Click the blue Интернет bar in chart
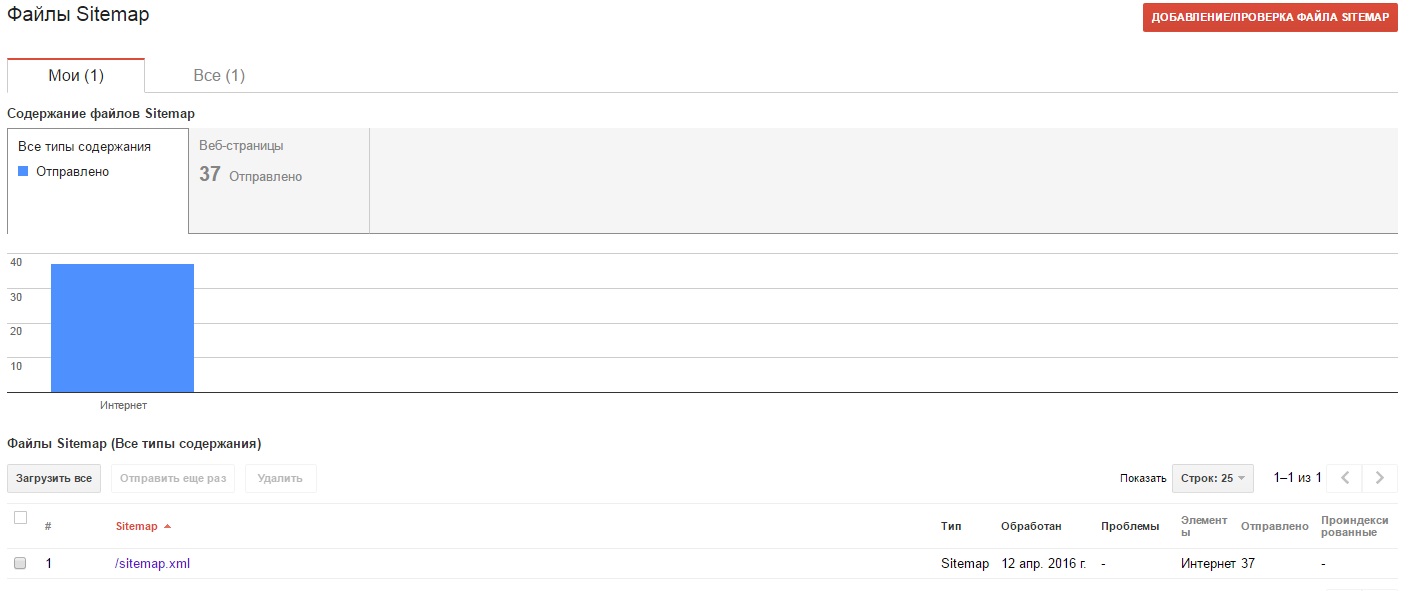The height and width of the screenshot is (591, 1416). [122, 327]
